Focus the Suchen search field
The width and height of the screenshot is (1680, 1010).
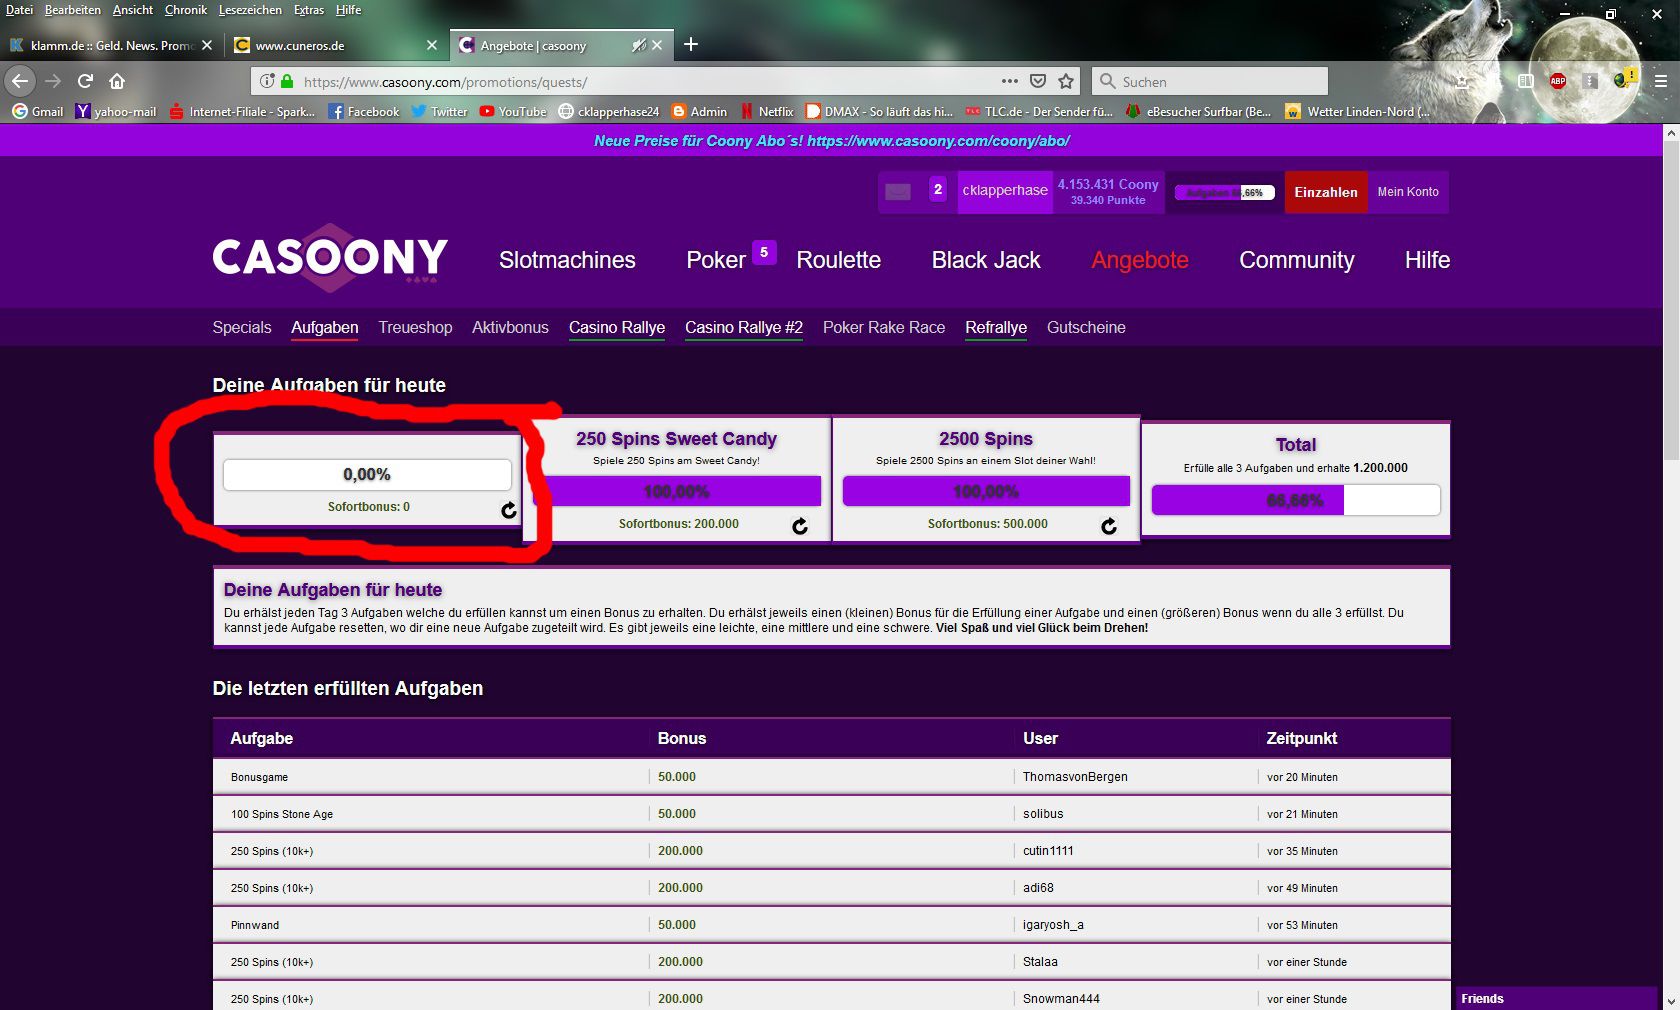point(1210,81)
